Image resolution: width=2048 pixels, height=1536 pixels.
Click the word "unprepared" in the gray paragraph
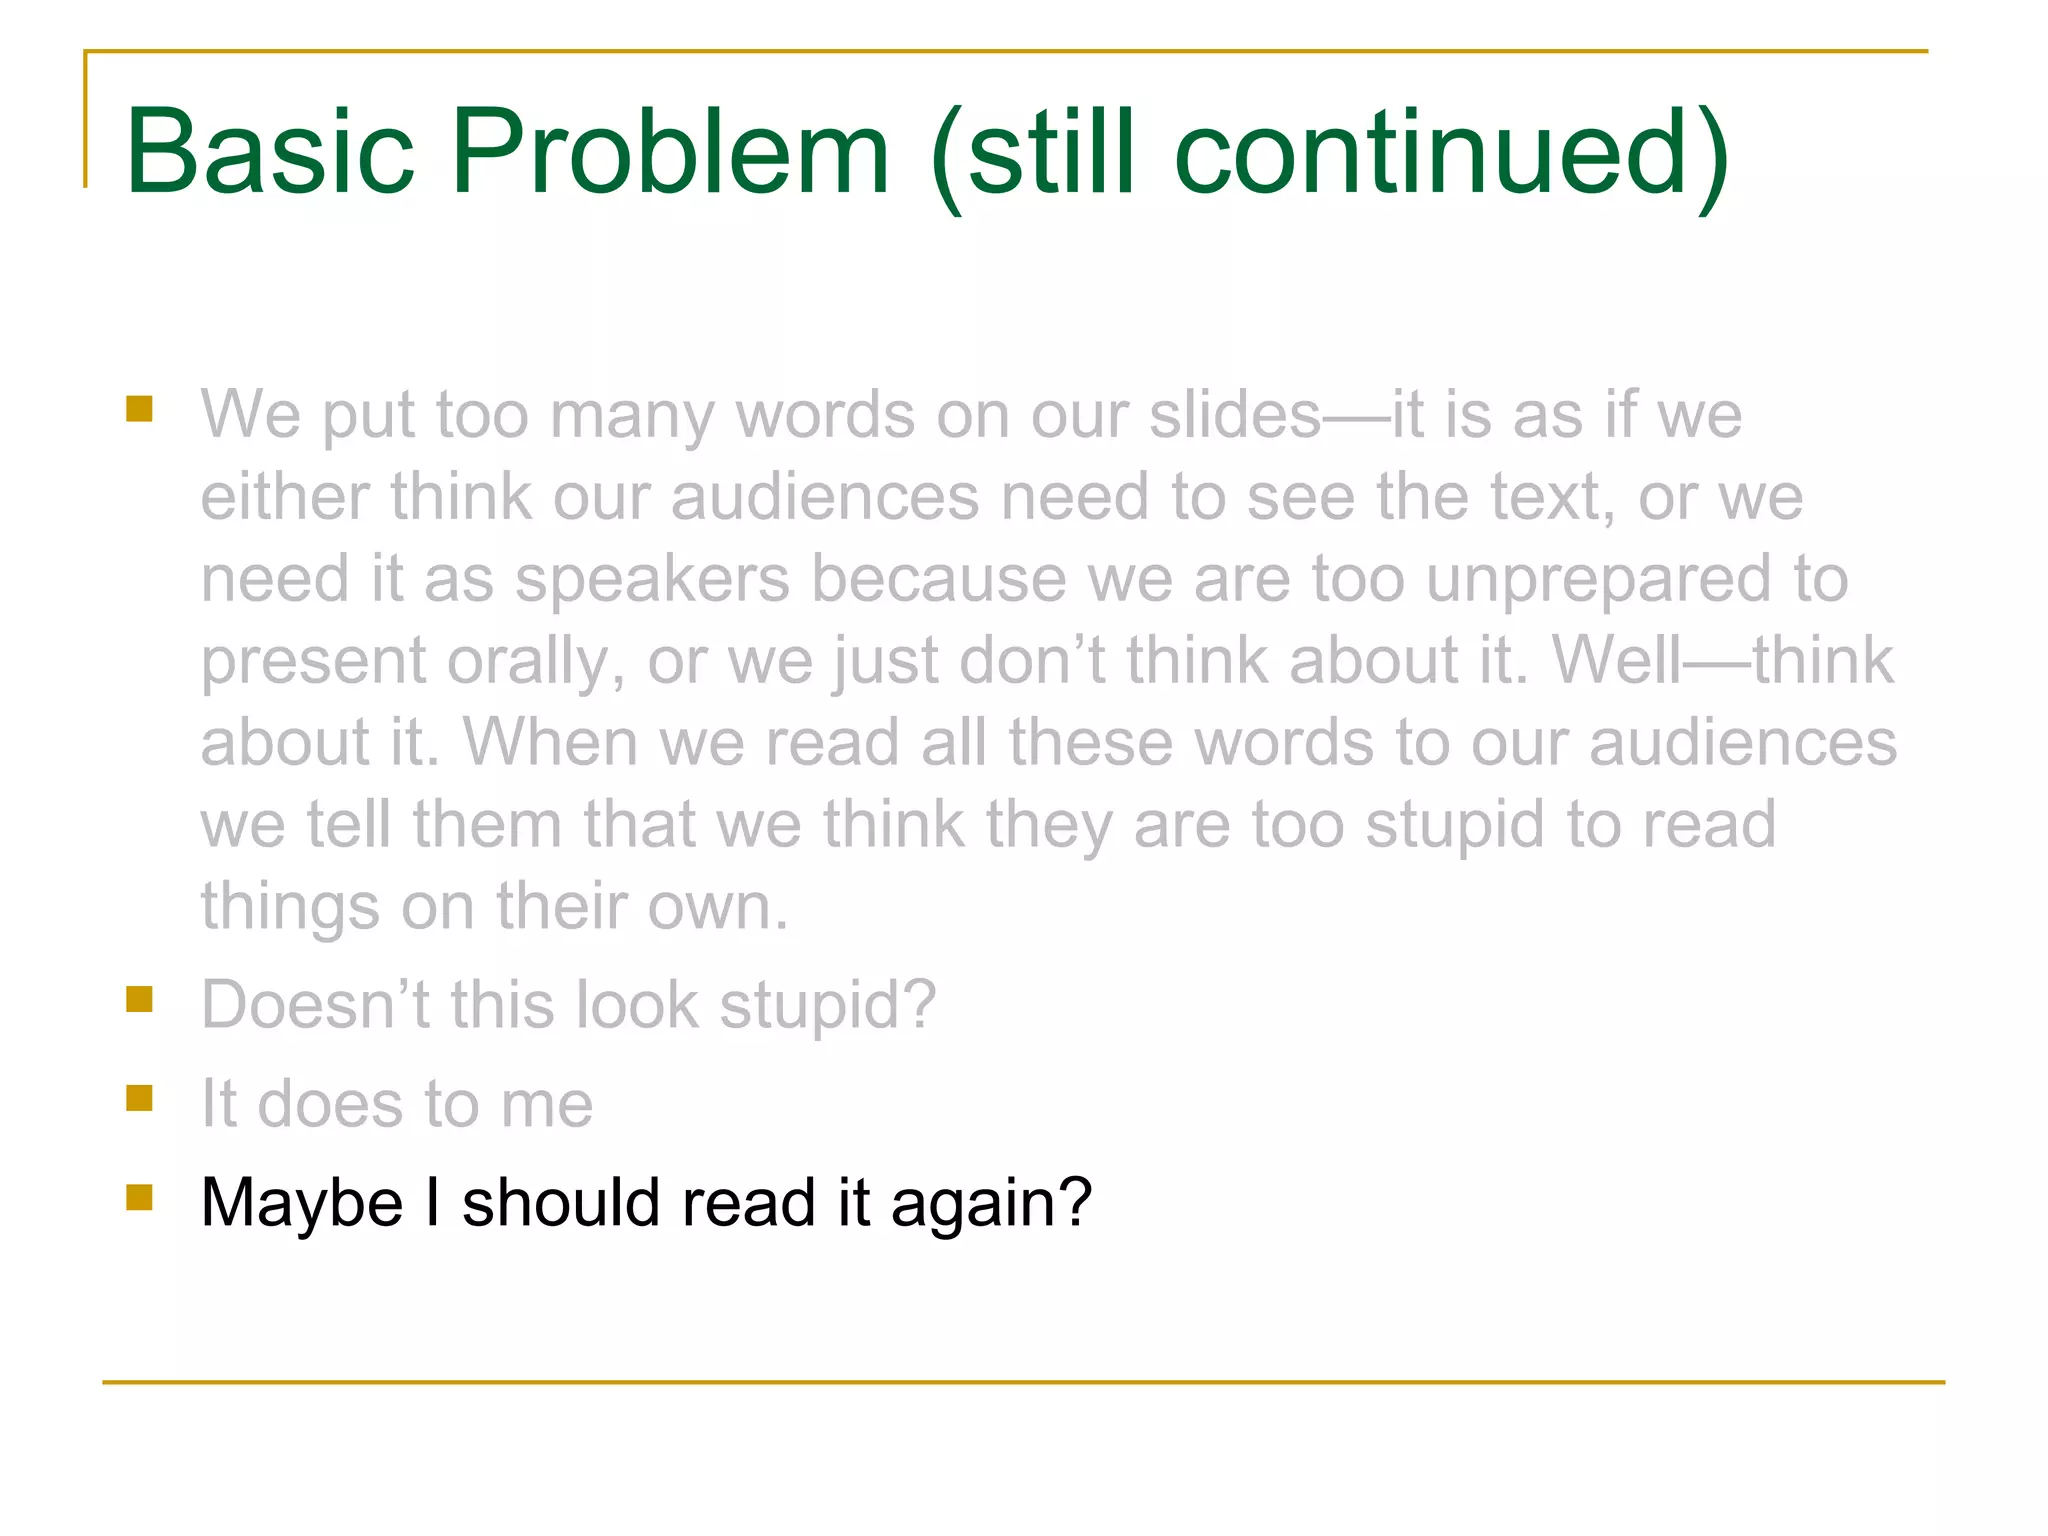(x=1597, y=579)
